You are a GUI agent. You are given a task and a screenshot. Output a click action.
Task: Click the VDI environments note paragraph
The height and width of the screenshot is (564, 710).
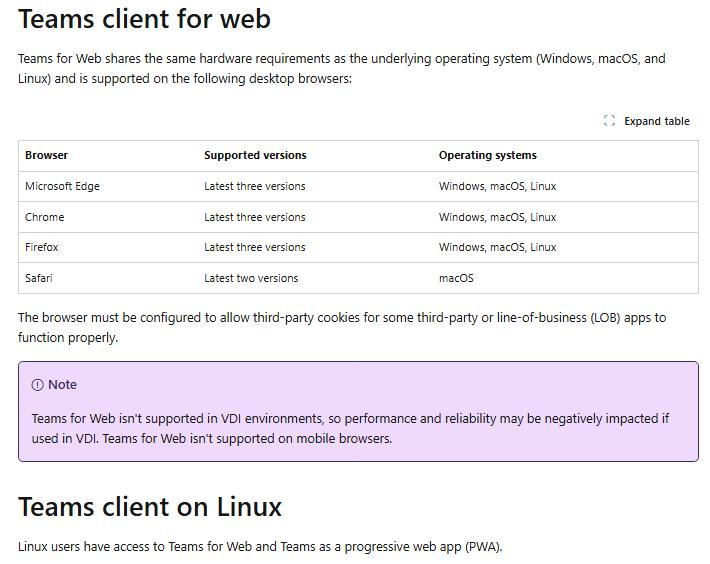350,428
